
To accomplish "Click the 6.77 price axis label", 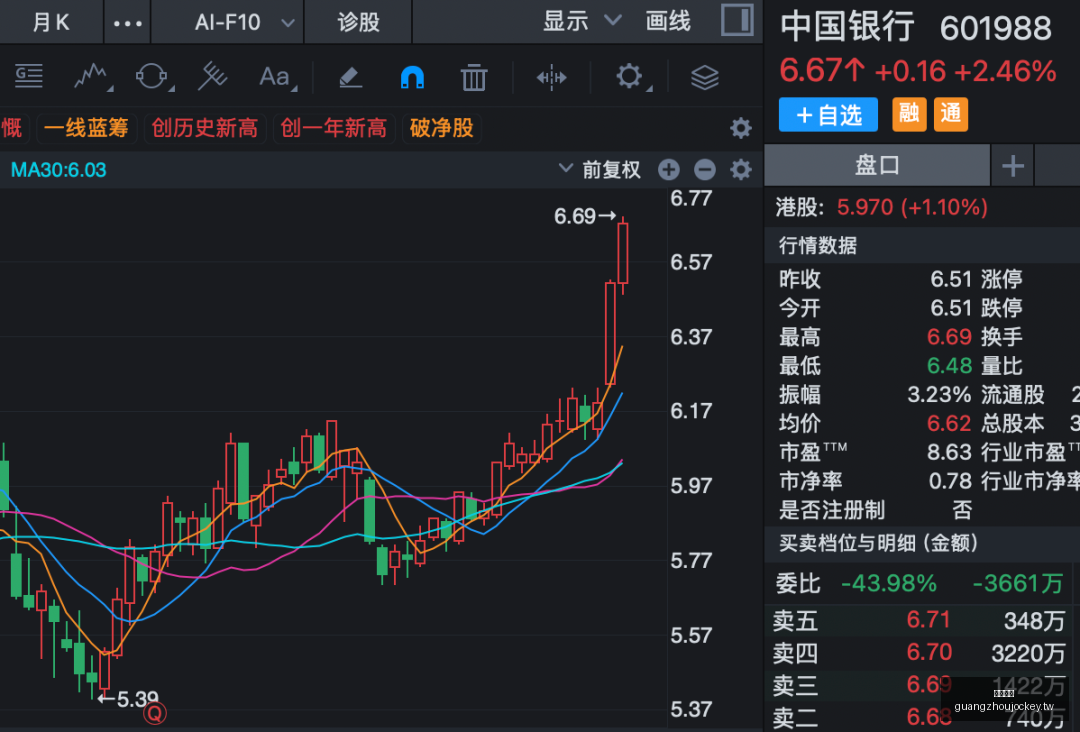I will pos(691,198).
